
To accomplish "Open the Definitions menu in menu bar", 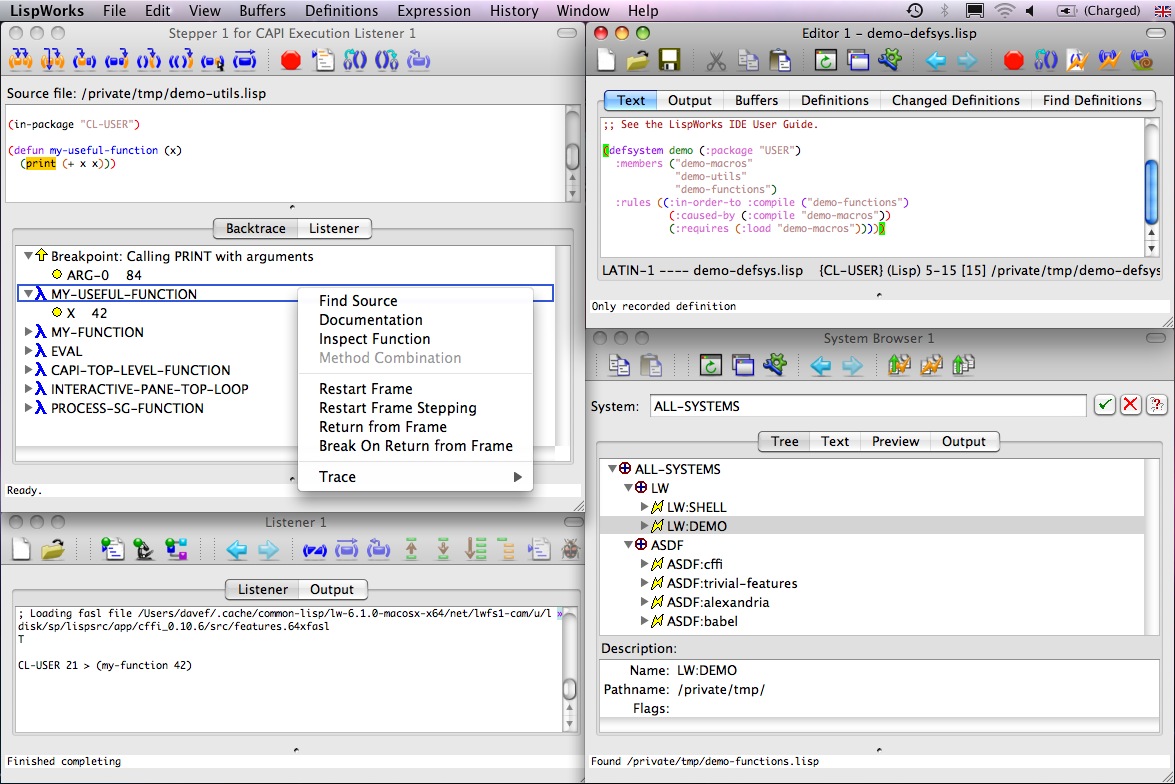I will (x=341, y=11).
